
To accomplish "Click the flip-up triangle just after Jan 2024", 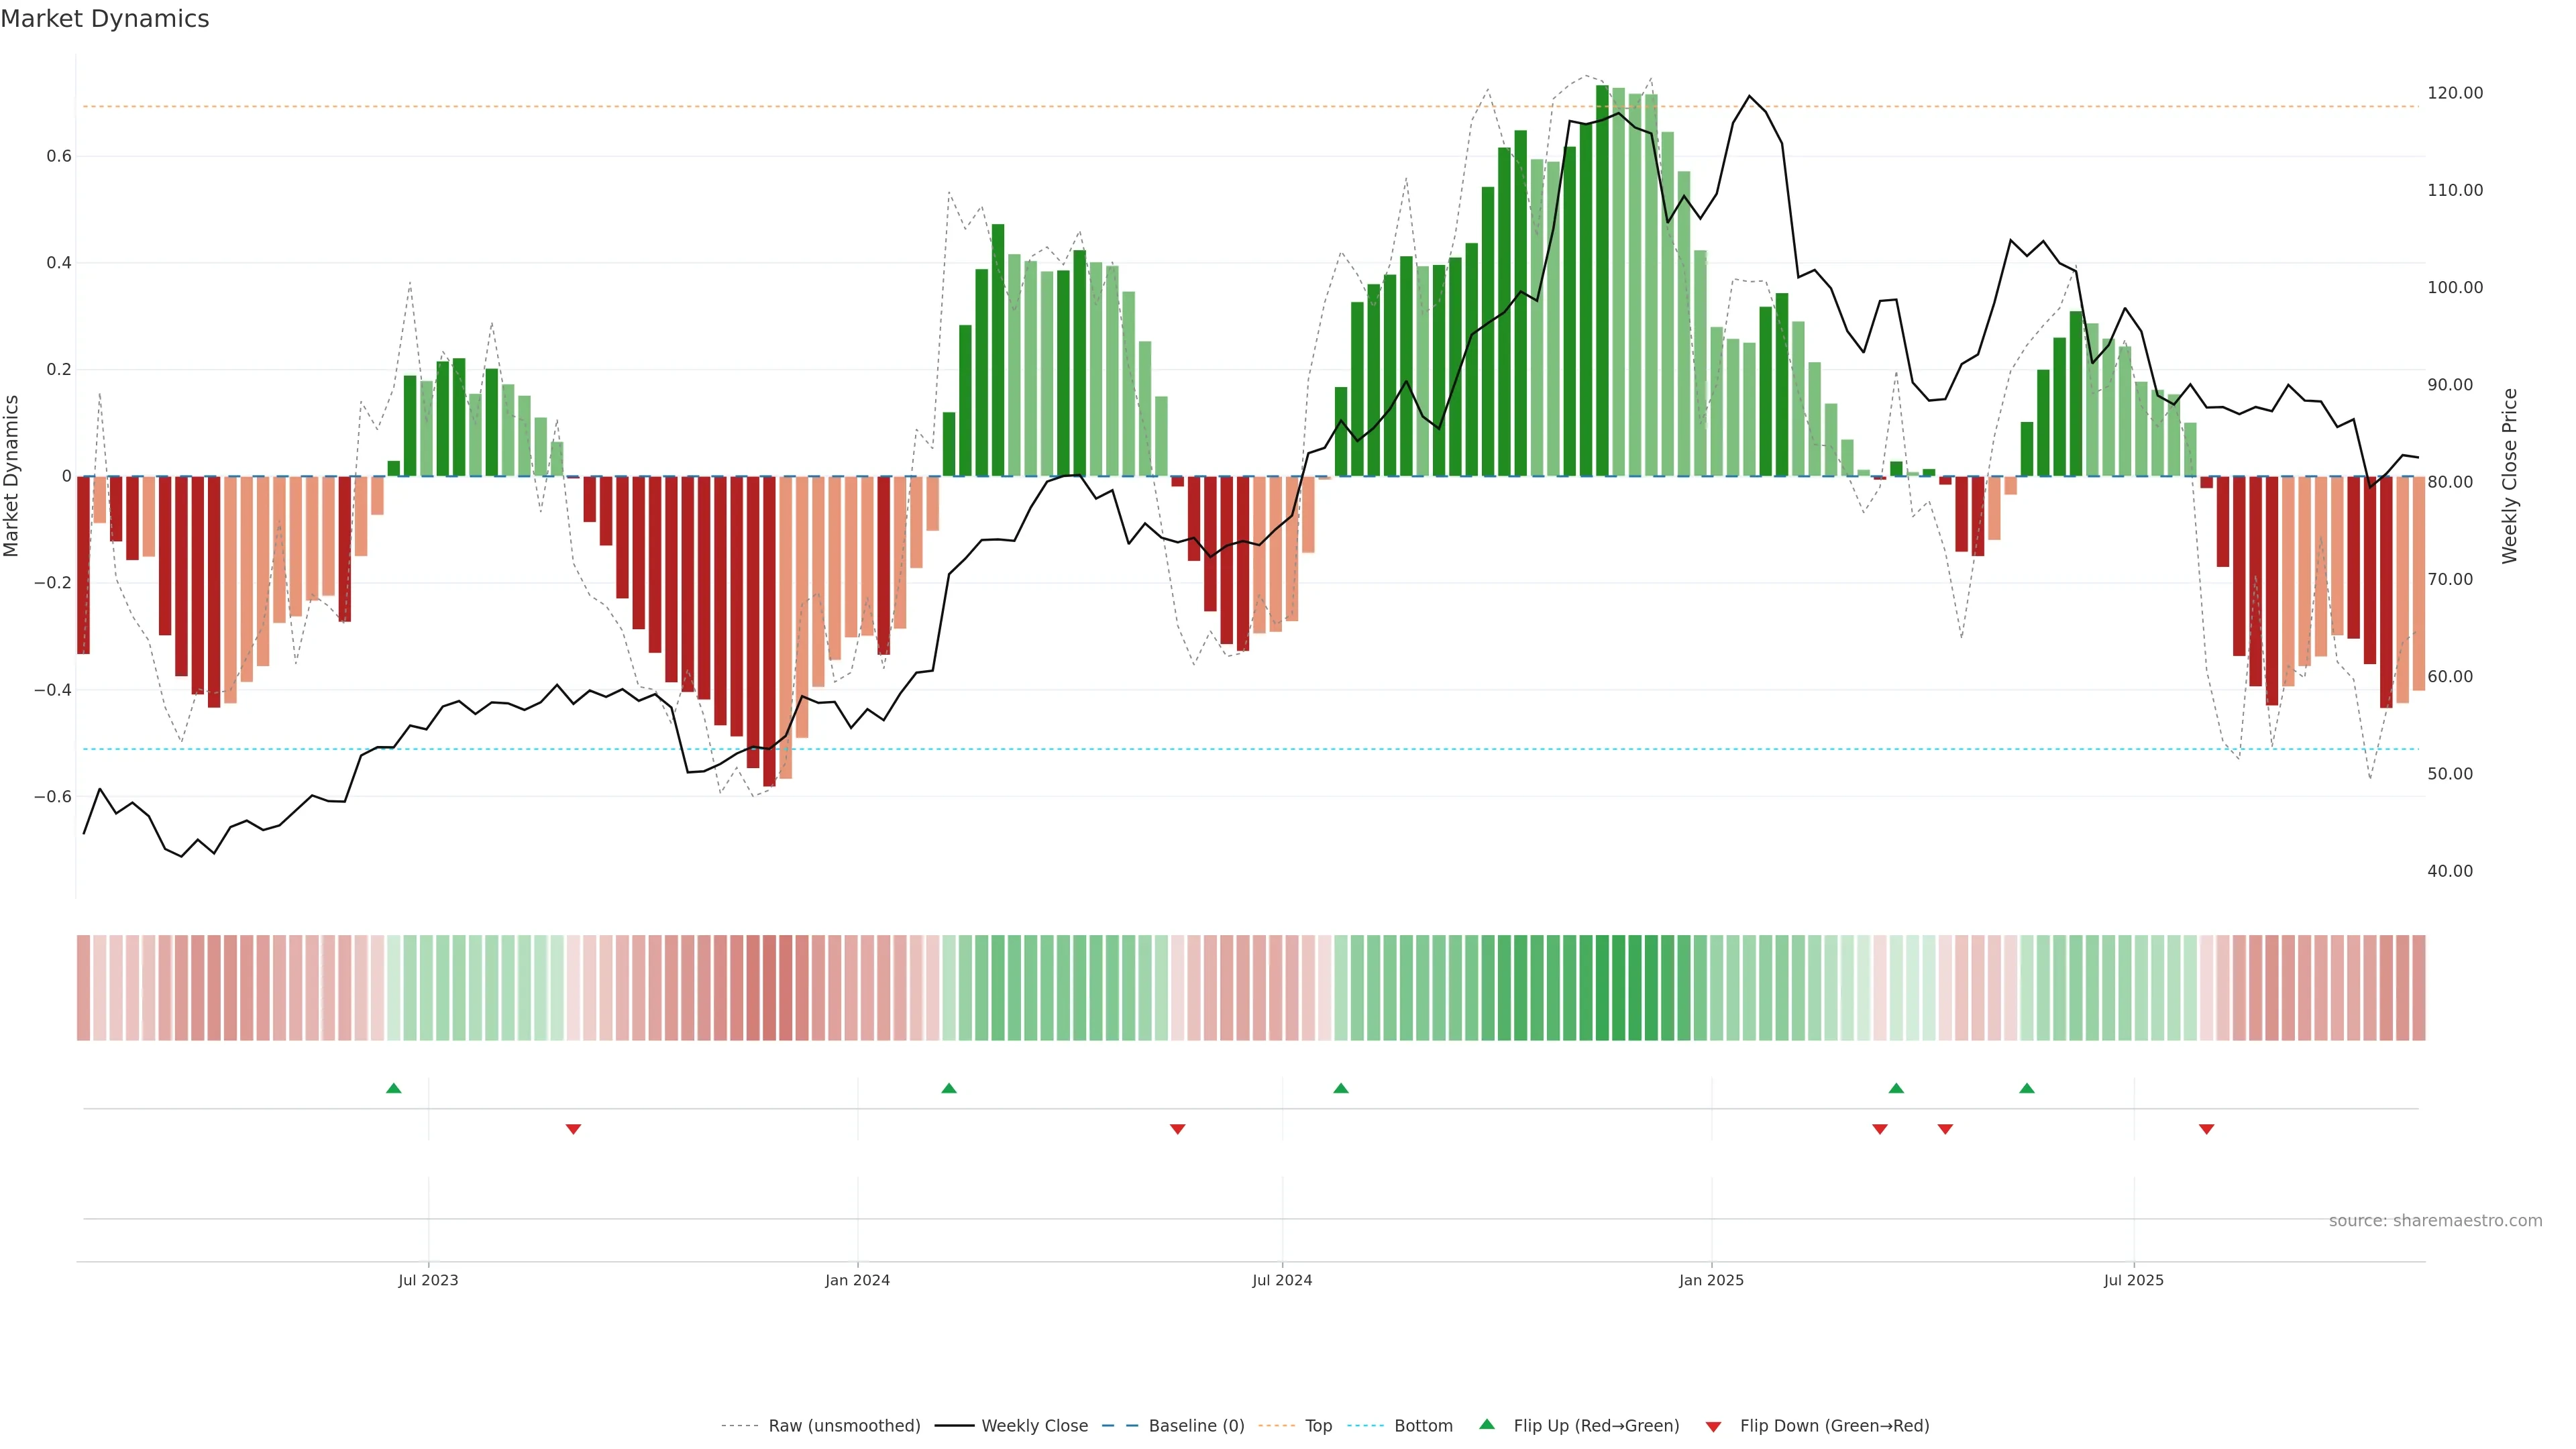I will 949,1088.
